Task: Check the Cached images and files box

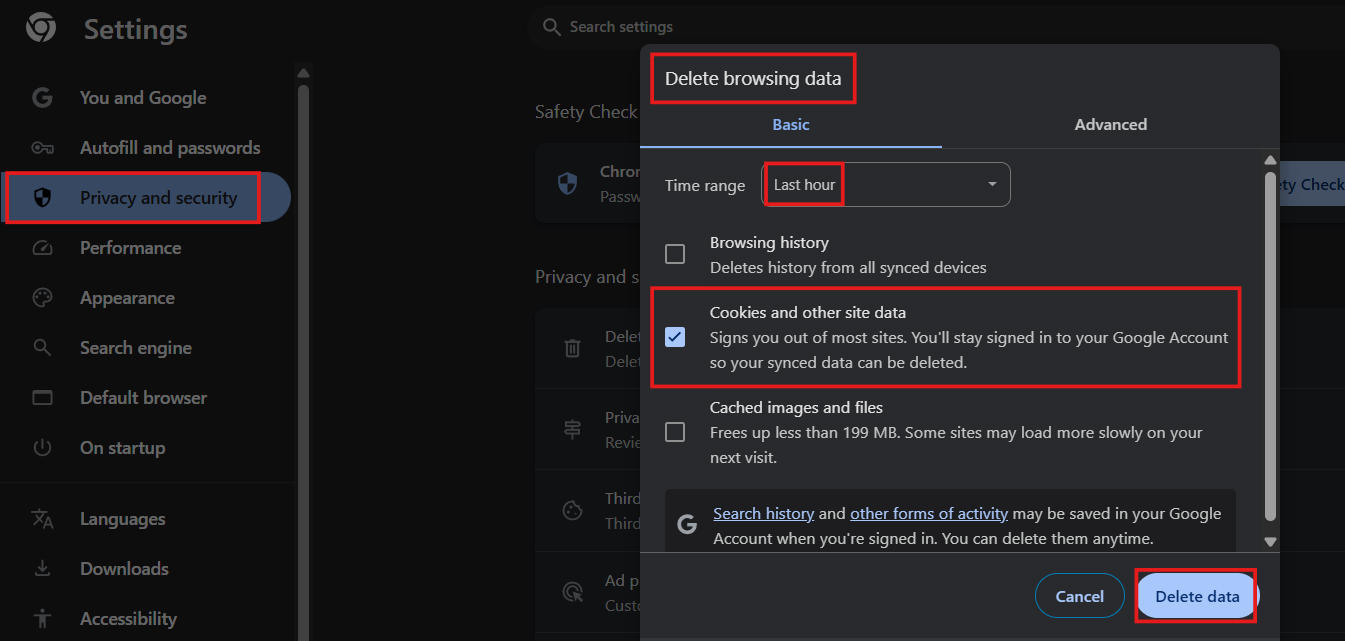Action: tap(675, 432)
